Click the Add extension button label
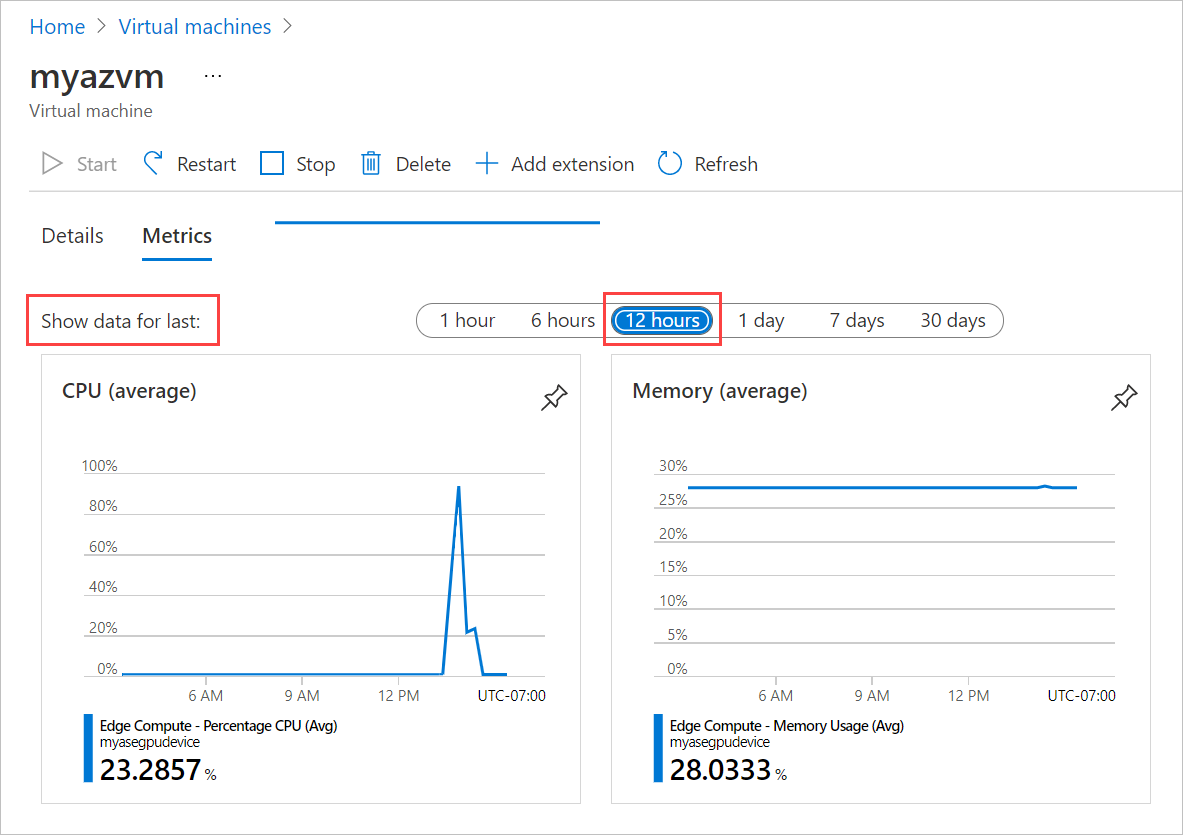The height and width of the screenshot is (835, 1183). tap(573, 164)
